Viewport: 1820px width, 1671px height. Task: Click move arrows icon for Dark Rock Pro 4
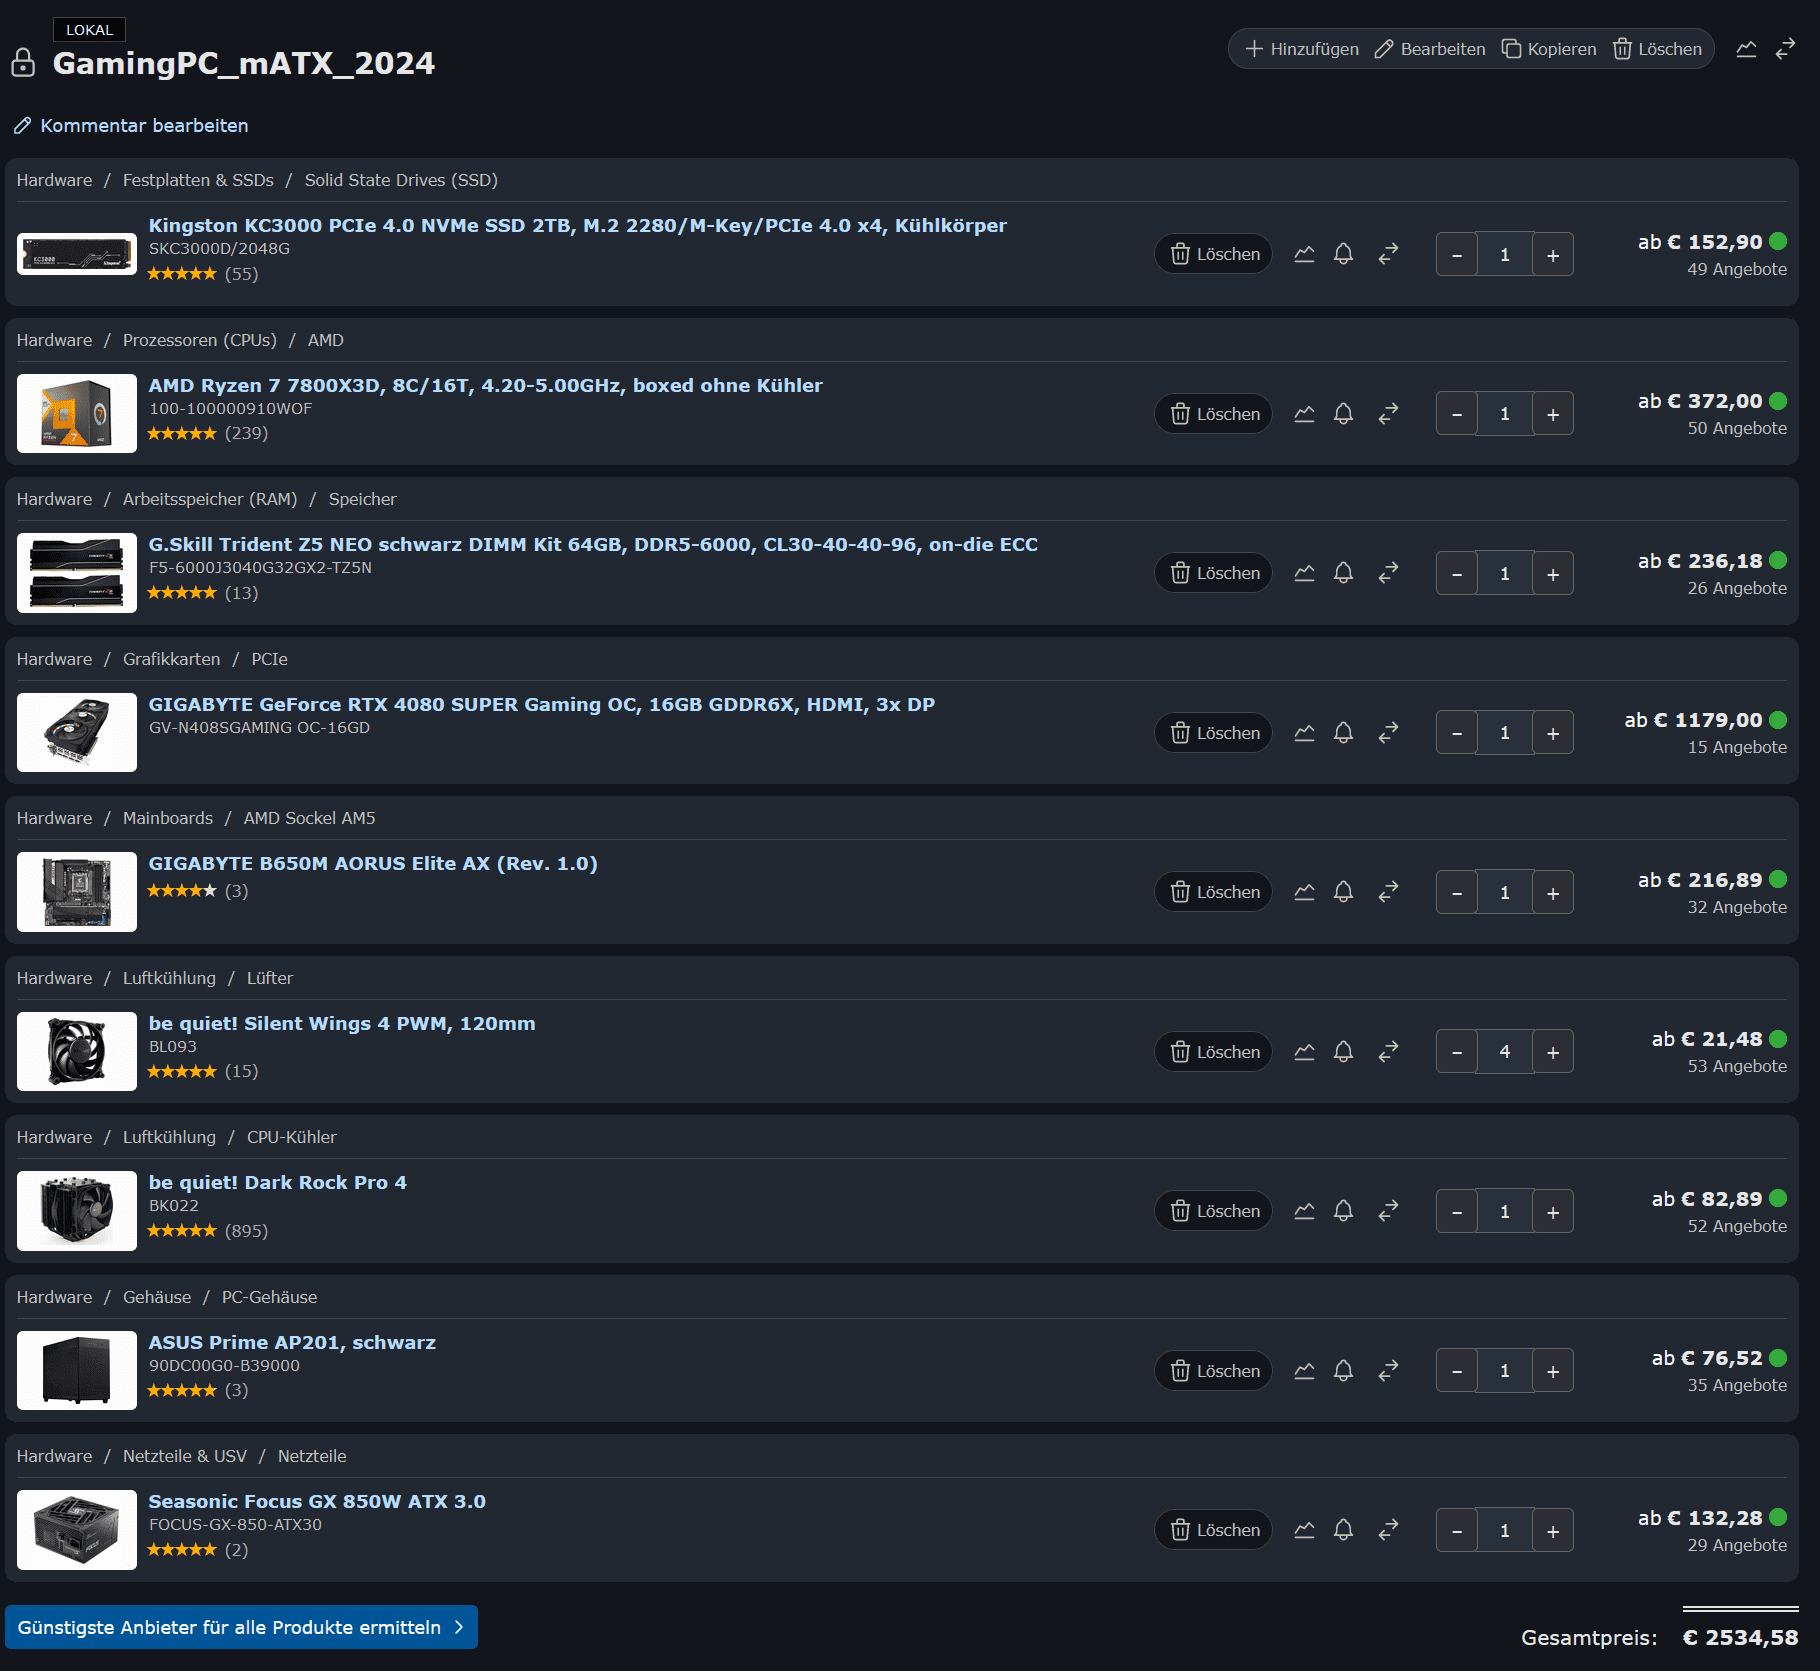tap(1388, 1211)
